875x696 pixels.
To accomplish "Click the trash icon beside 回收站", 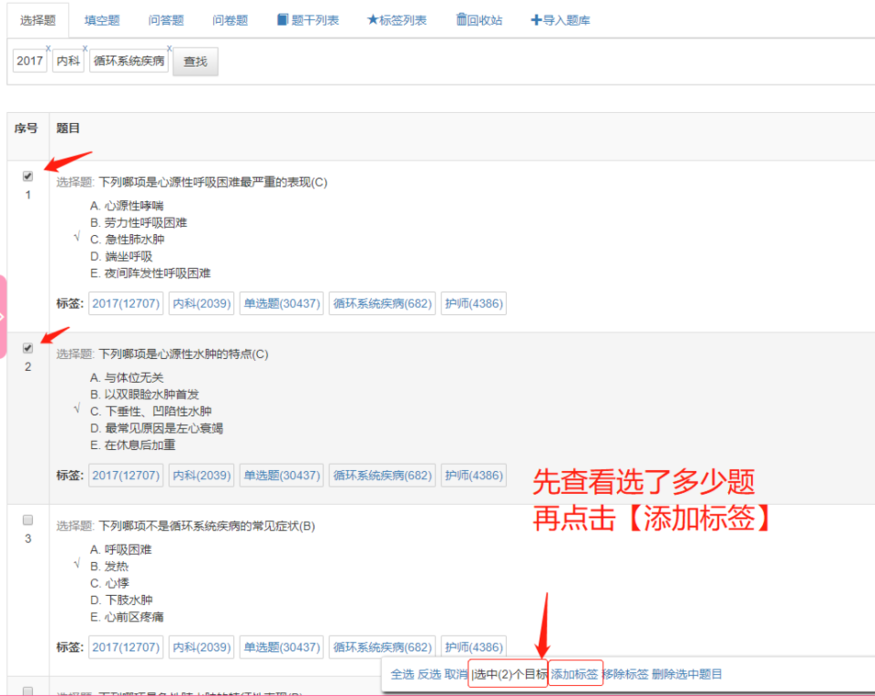I will [461, 20].
